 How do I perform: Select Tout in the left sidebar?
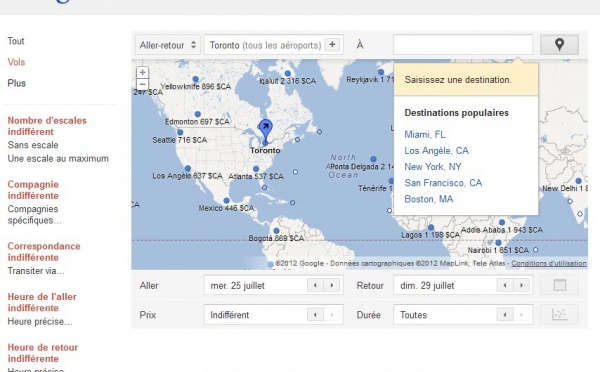point(16,41)
